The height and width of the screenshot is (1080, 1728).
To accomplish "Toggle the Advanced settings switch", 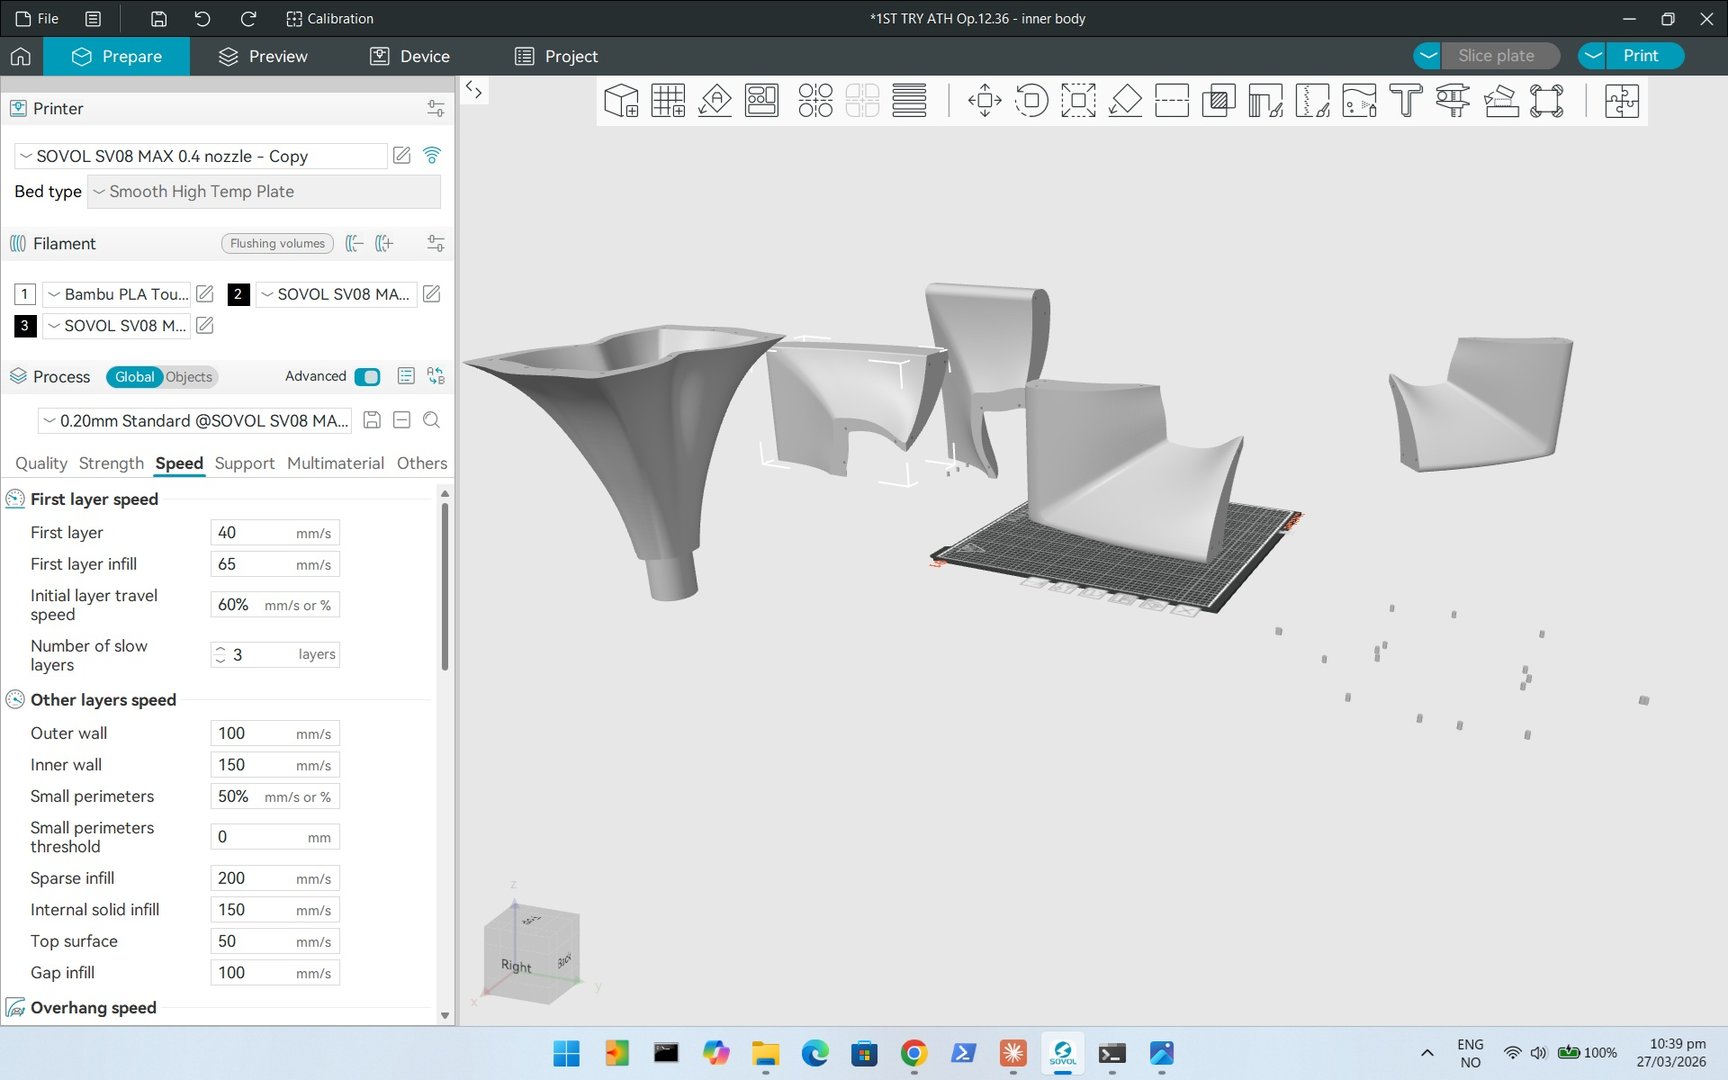I will click(367, 377).
